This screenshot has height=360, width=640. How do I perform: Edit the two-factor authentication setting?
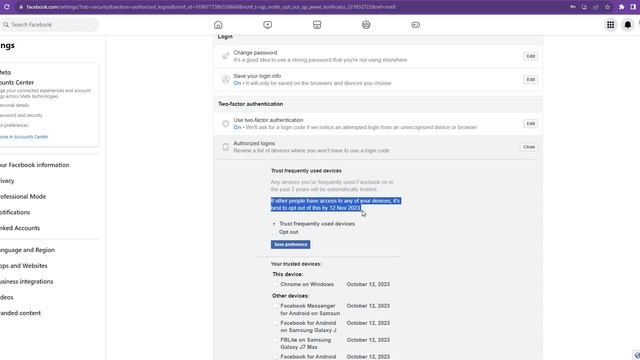530,123
